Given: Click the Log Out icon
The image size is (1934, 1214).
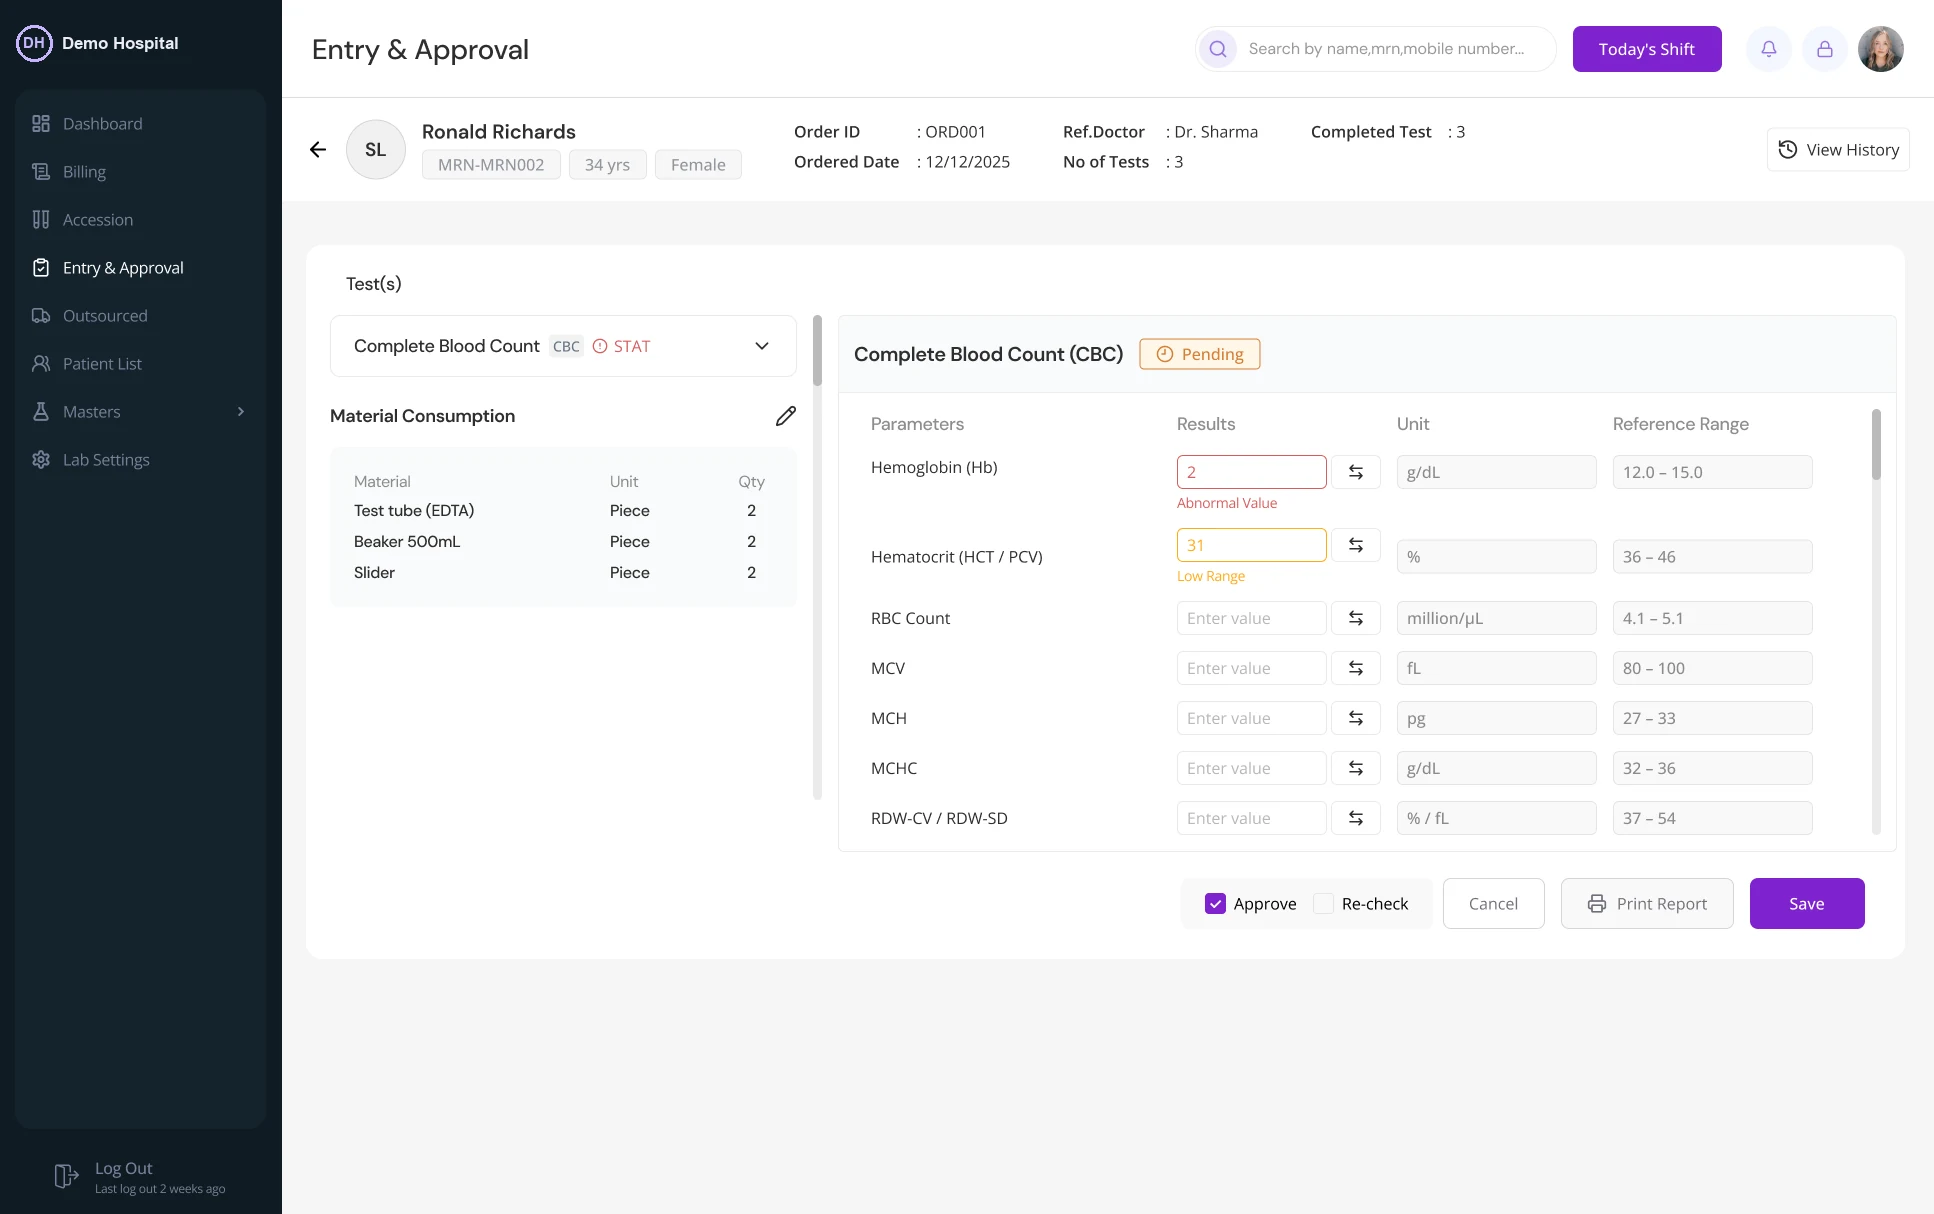Looking at the screenshot, I should pyautogui.click(x=66, y=1176).
